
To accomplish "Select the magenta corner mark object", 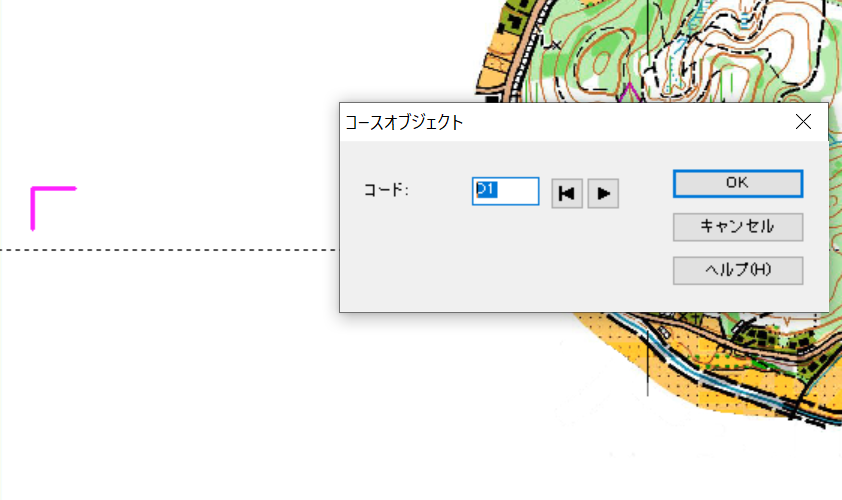I will (x=53, y=208).
